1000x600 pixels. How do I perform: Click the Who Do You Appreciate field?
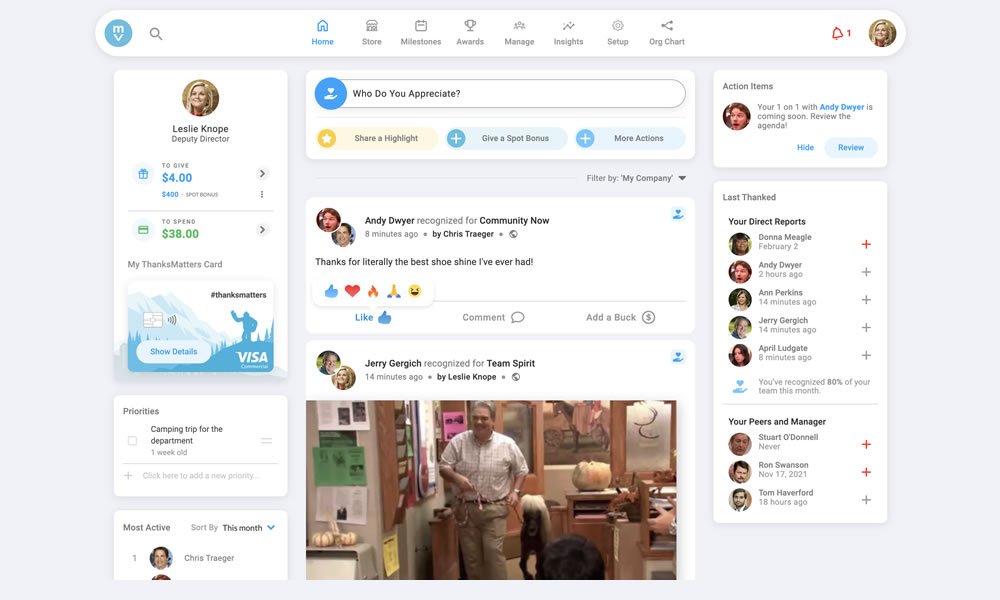tap(515, 94)
